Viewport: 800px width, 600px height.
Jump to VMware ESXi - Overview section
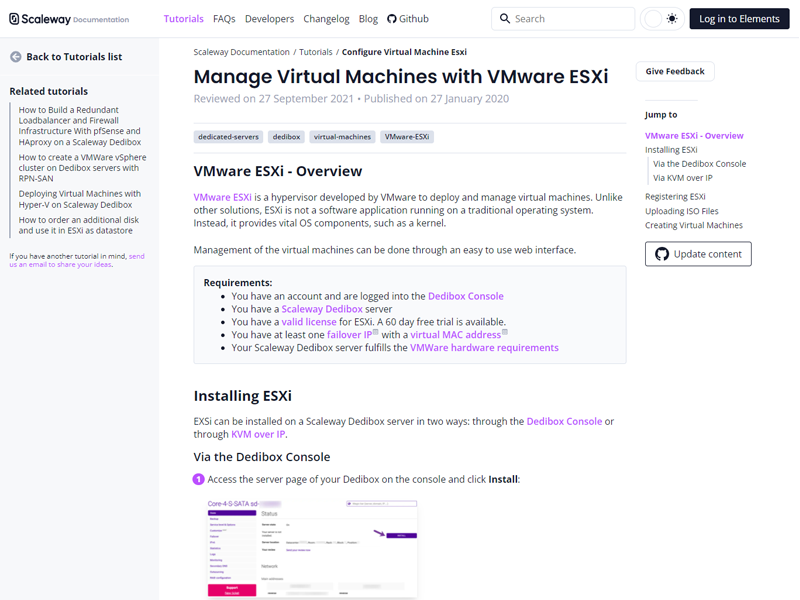[x=694, y=136]
